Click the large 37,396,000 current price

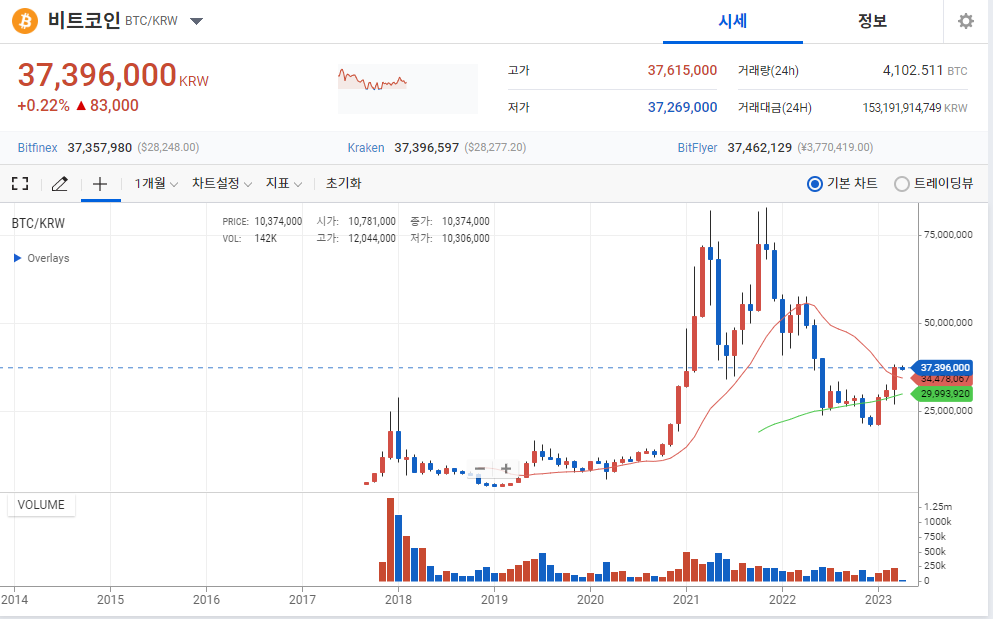pos(97,75)
